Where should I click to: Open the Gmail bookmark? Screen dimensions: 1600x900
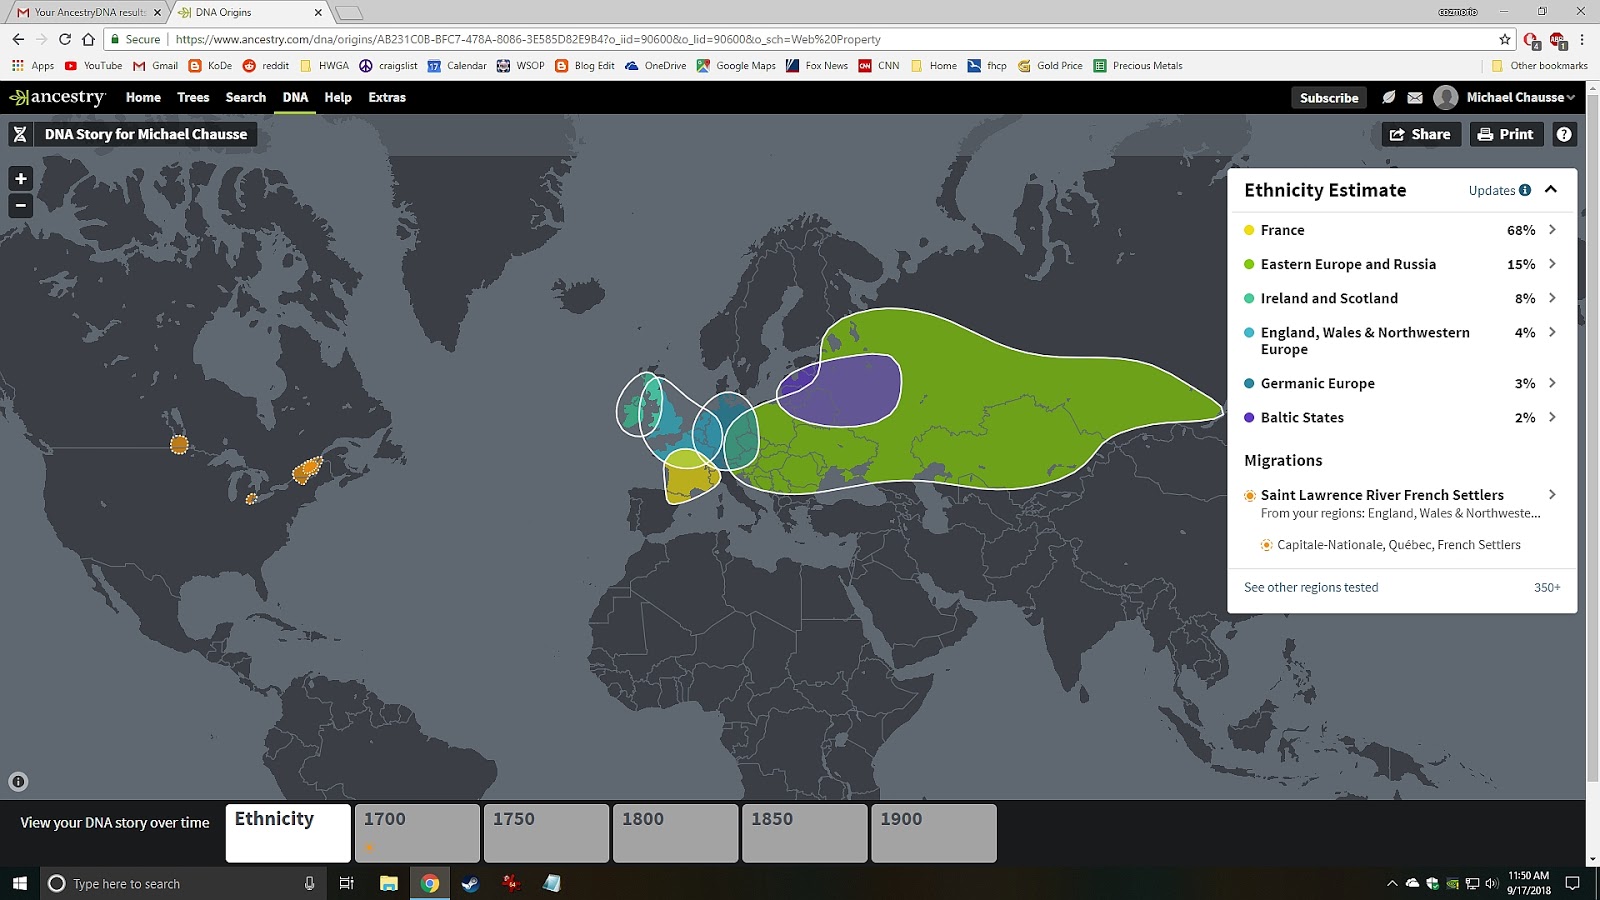(x=155, y=66)
